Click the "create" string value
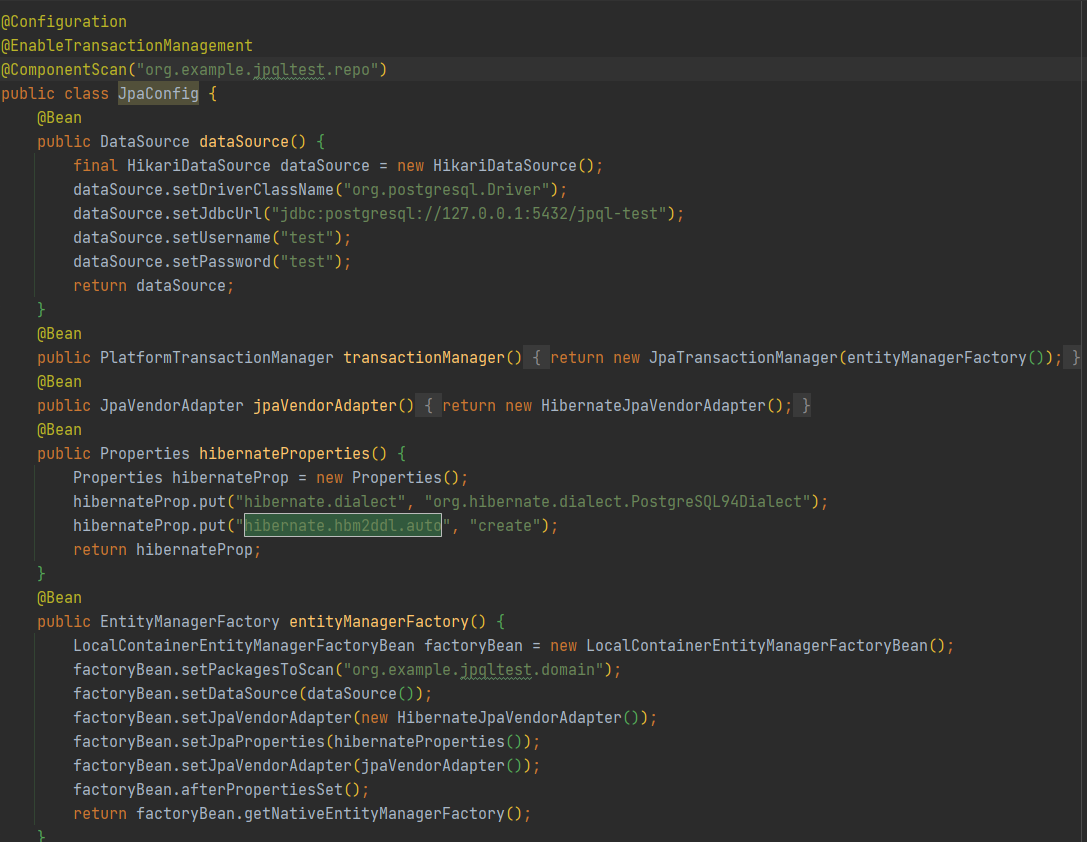 505,525
